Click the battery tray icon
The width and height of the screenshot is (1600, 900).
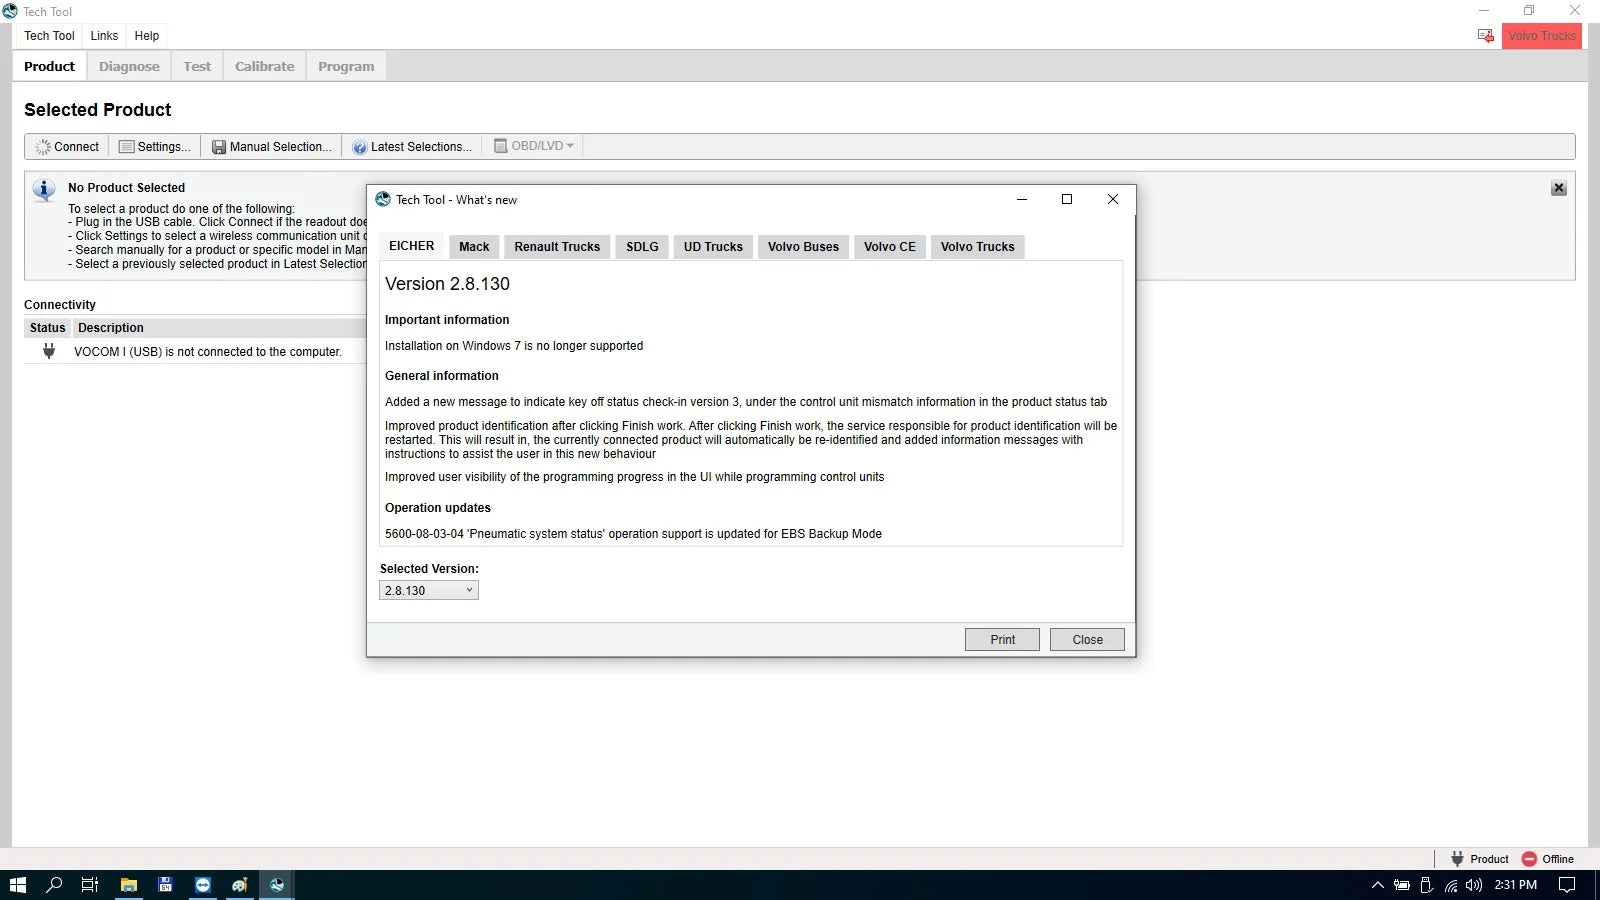[1402, 885]
